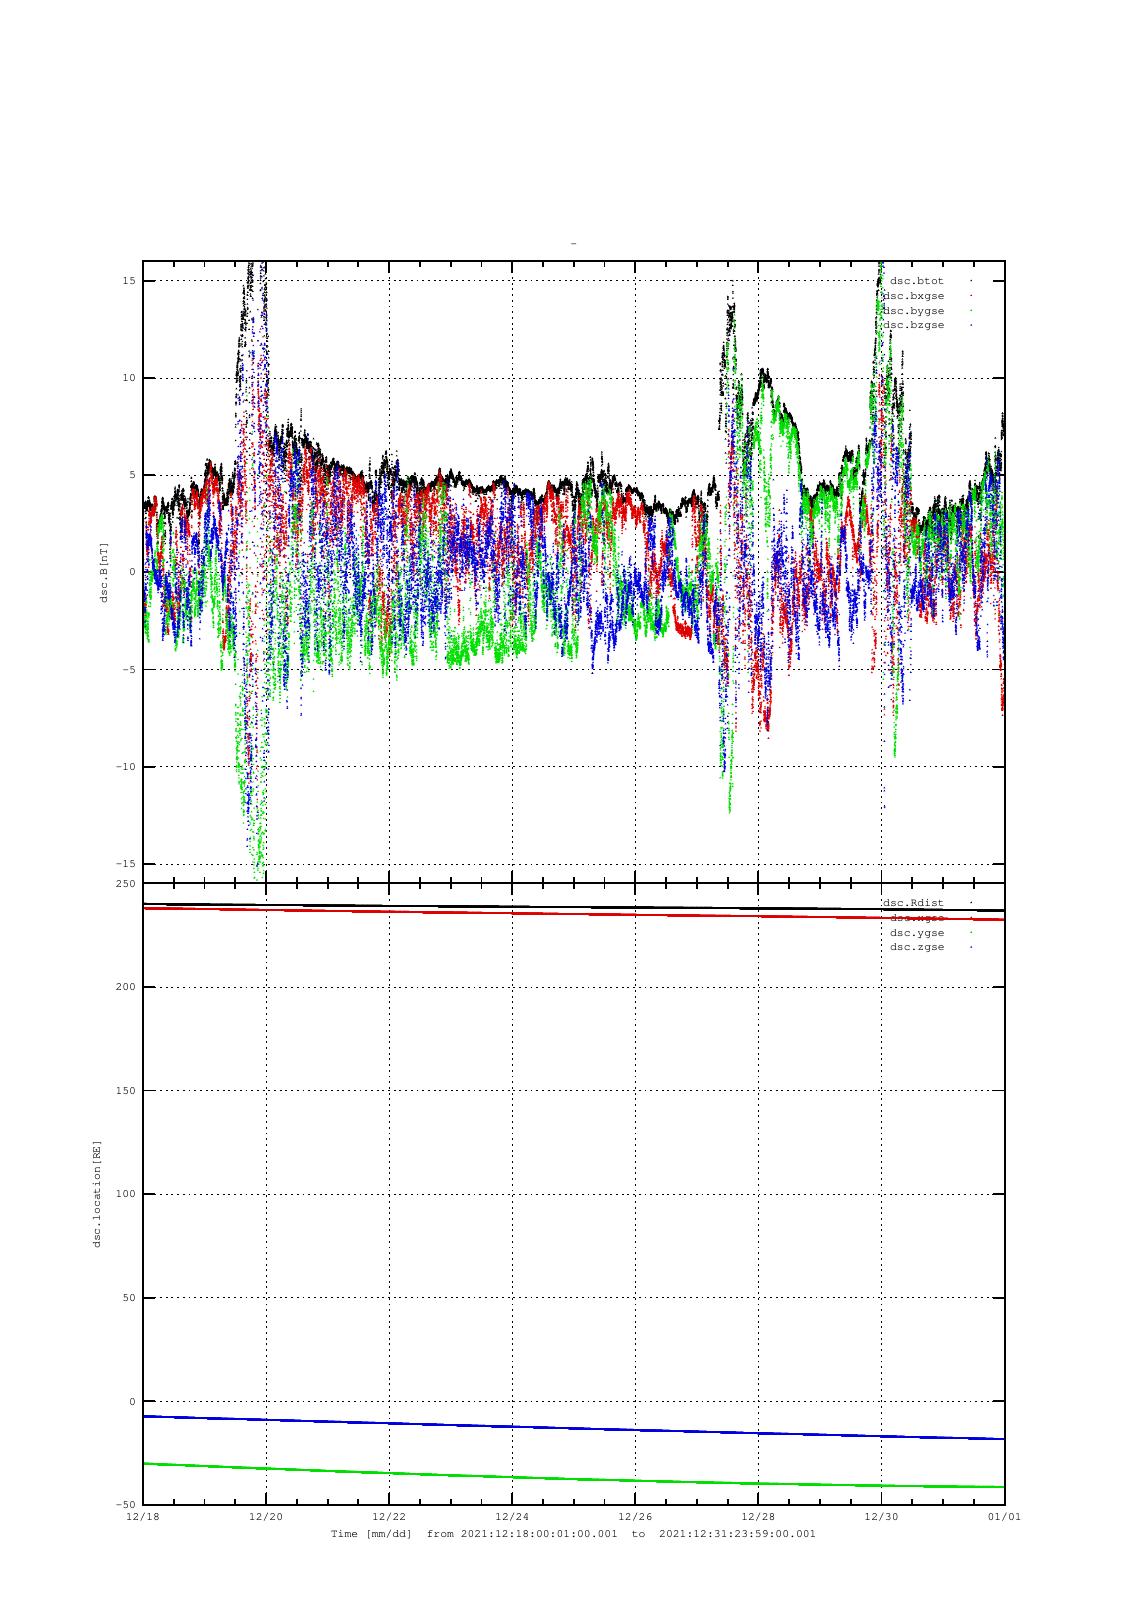Image resolution: width=1131 pixels, height=1600 pixels.
Task: Click the -15 tick on B axis
Action: 125,864
